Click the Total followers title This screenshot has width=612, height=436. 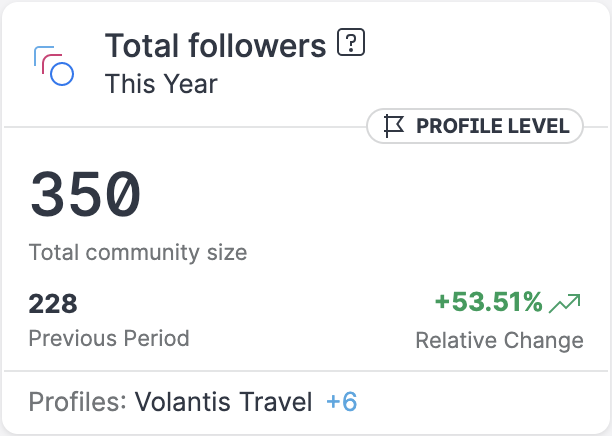pyautogui.click(x=216, y=46)
